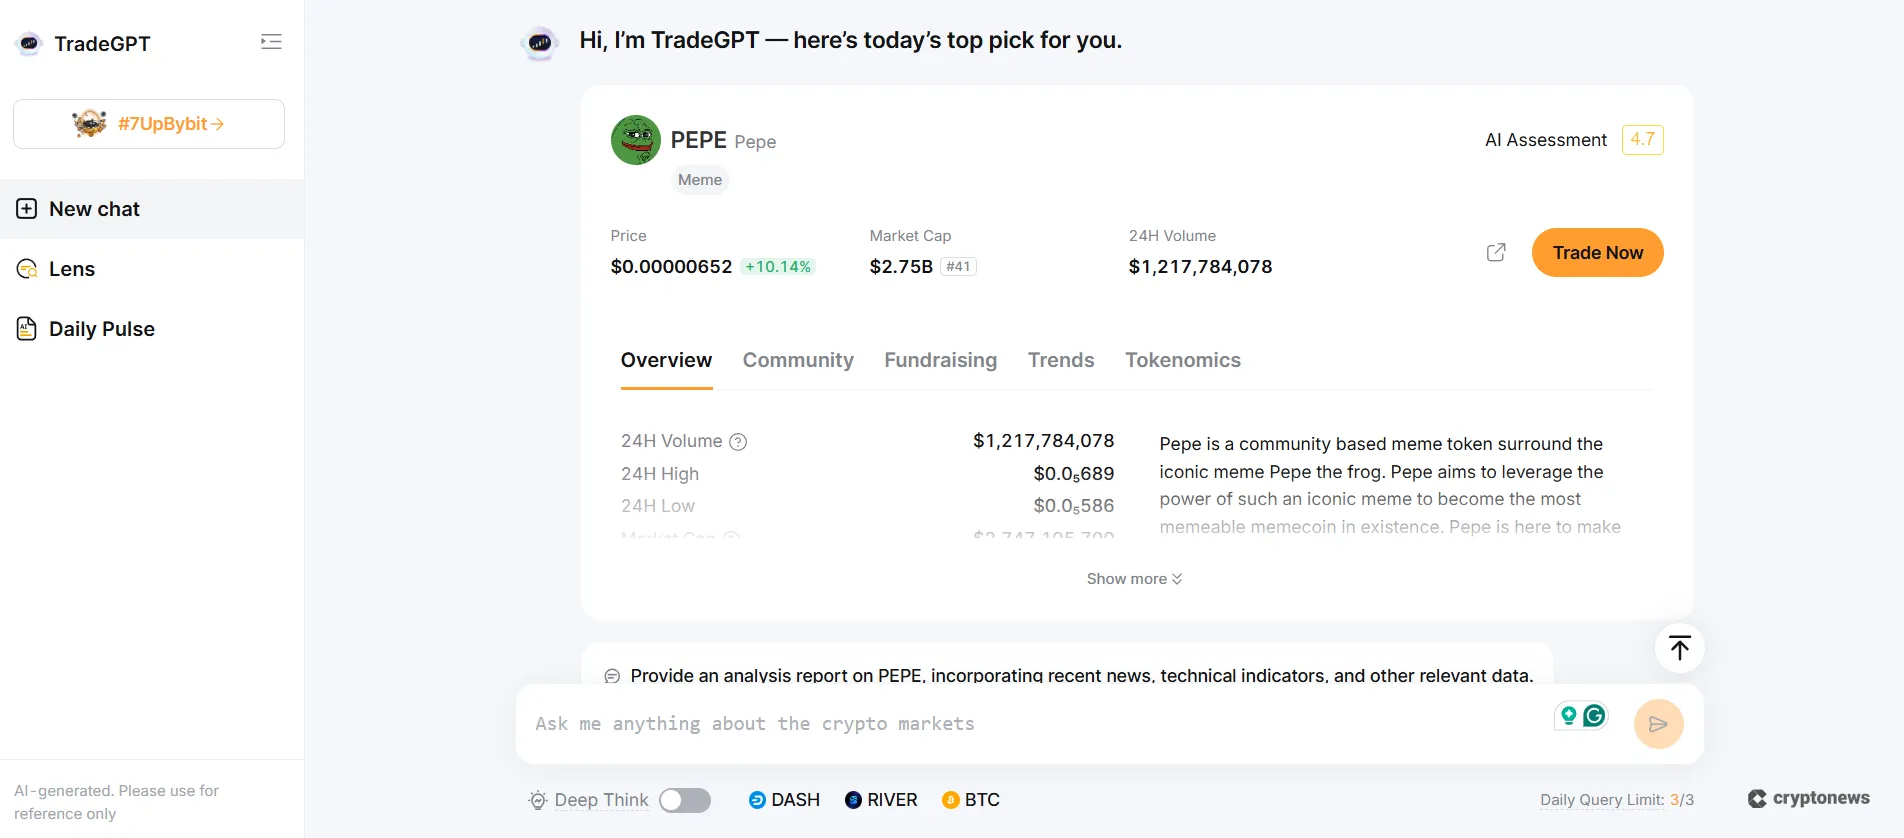This screenshot has width=1904, height=838.
Task: Click the lightbulb suggestion icon
Action: coord(1568,715)
